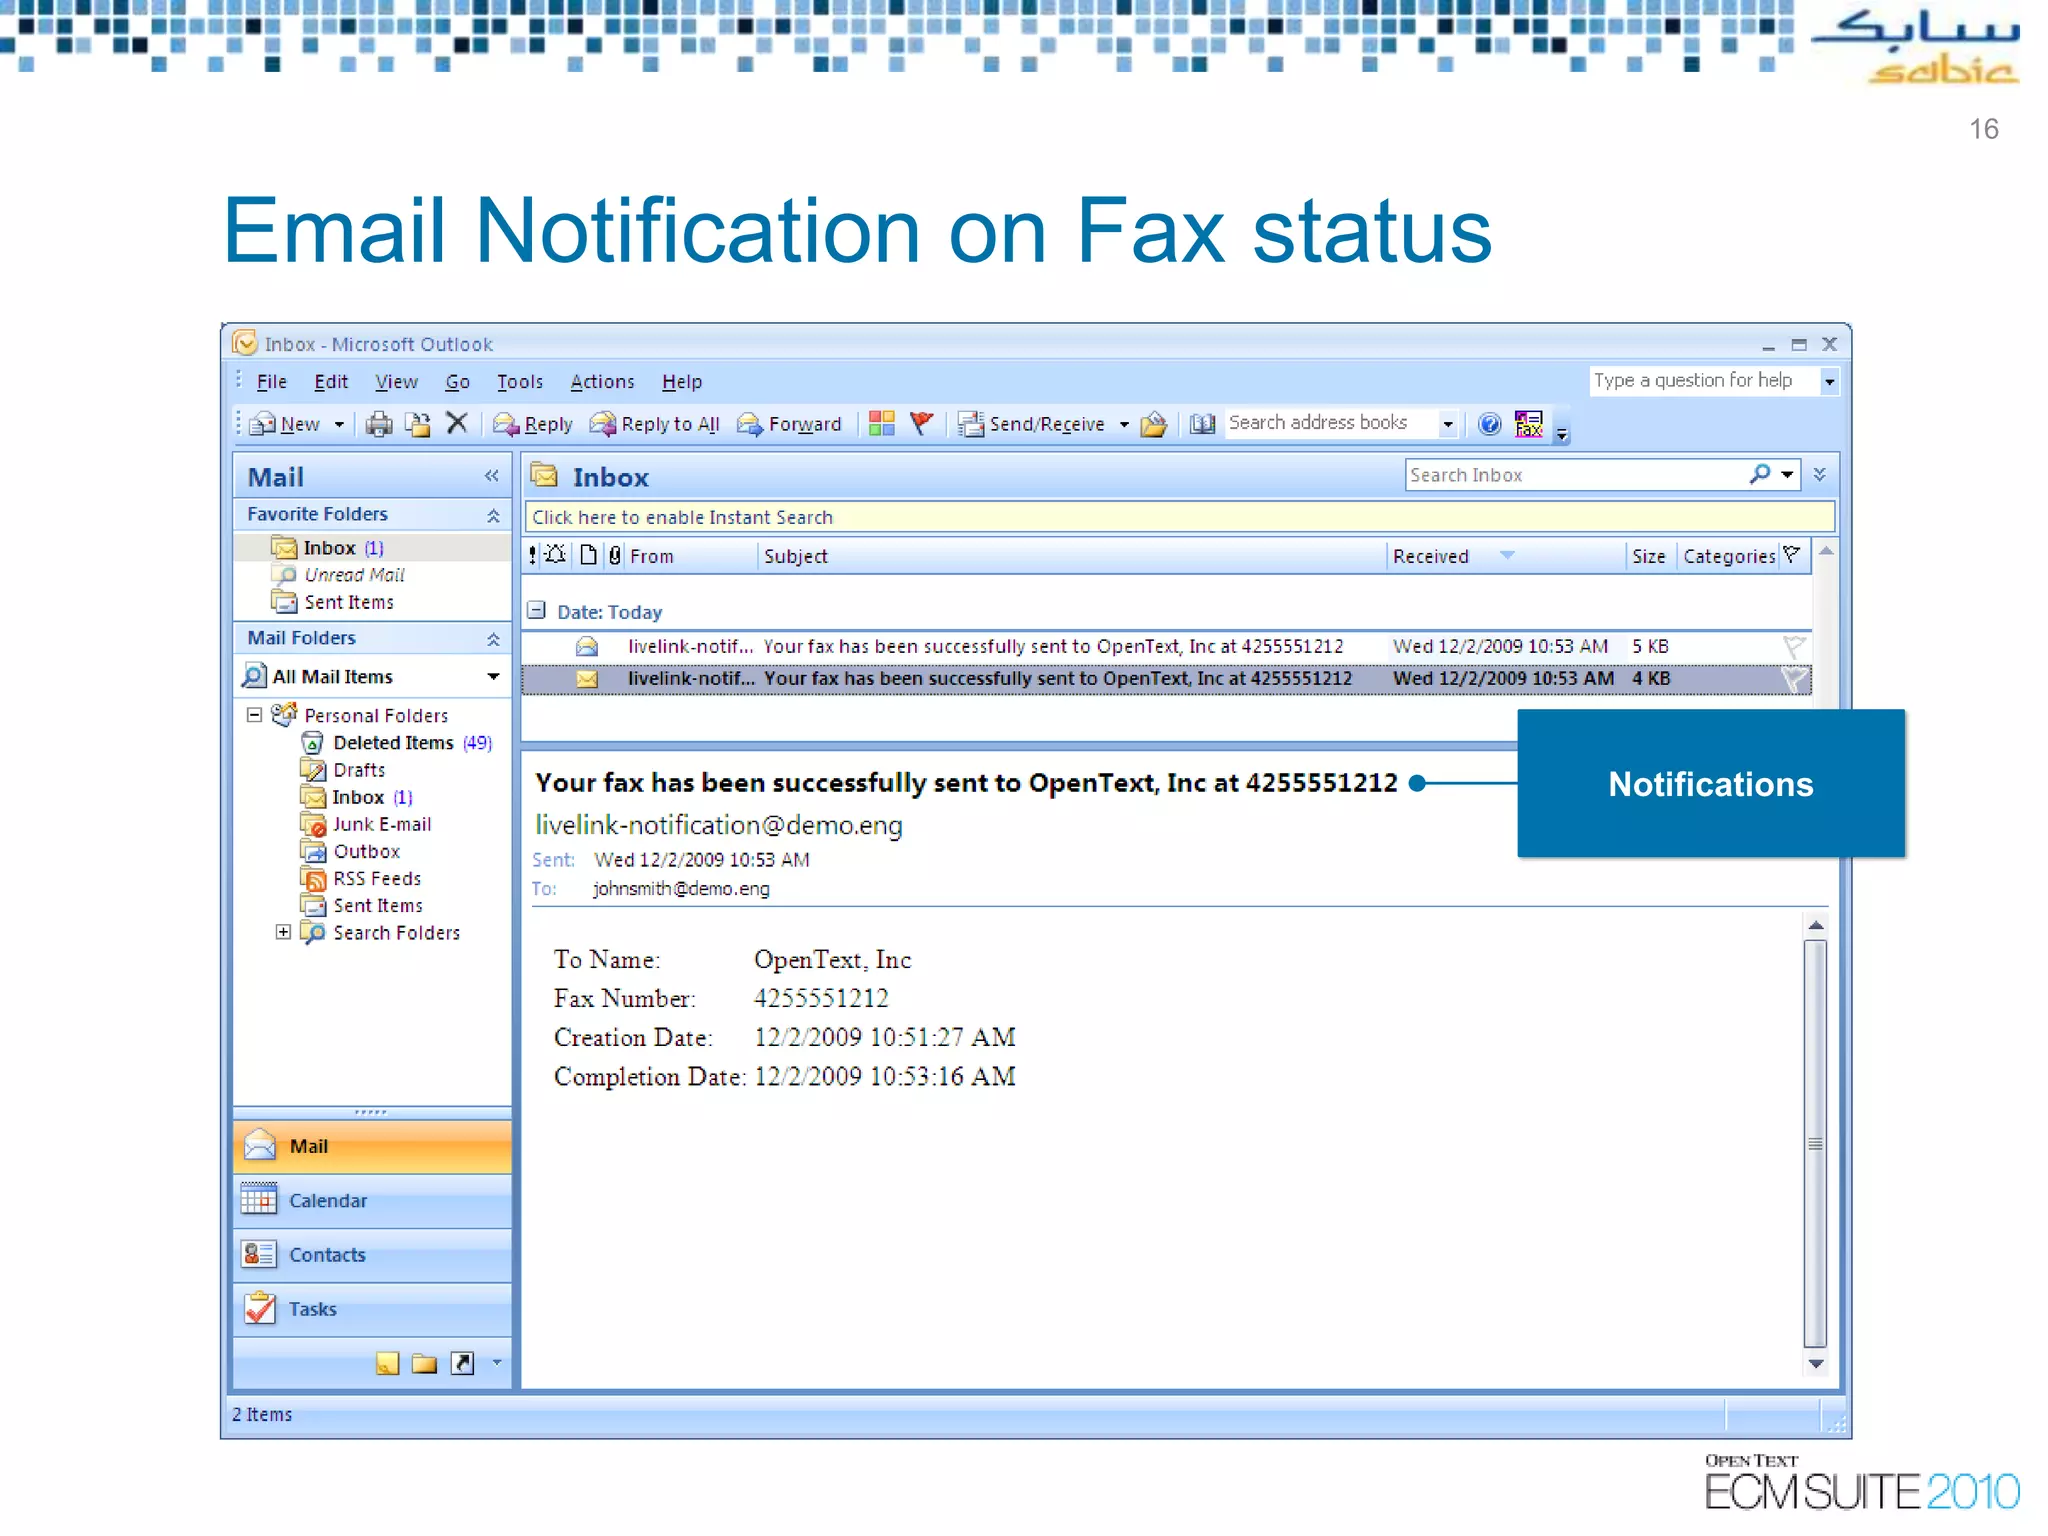Click the New mail button
The width and height of the screenshot is (2048, 1536).
[x=286, y=425]
